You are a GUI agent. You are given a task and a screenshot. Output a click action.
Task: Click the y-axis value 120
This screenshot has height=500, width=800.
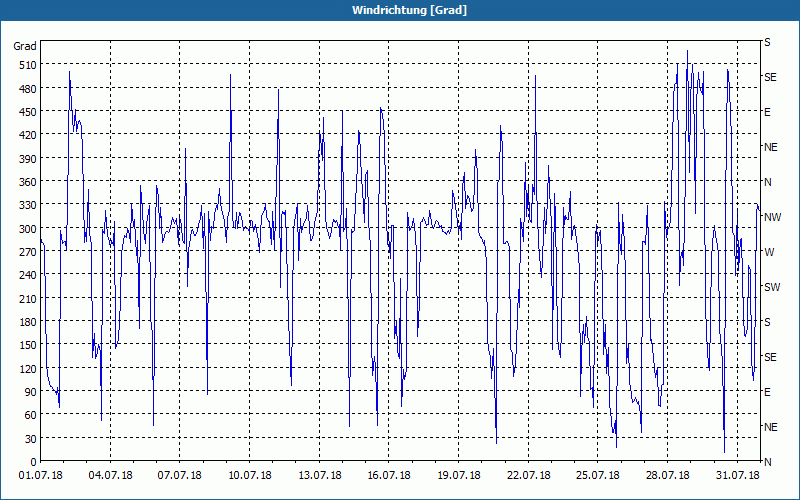(x=28, y=369)
